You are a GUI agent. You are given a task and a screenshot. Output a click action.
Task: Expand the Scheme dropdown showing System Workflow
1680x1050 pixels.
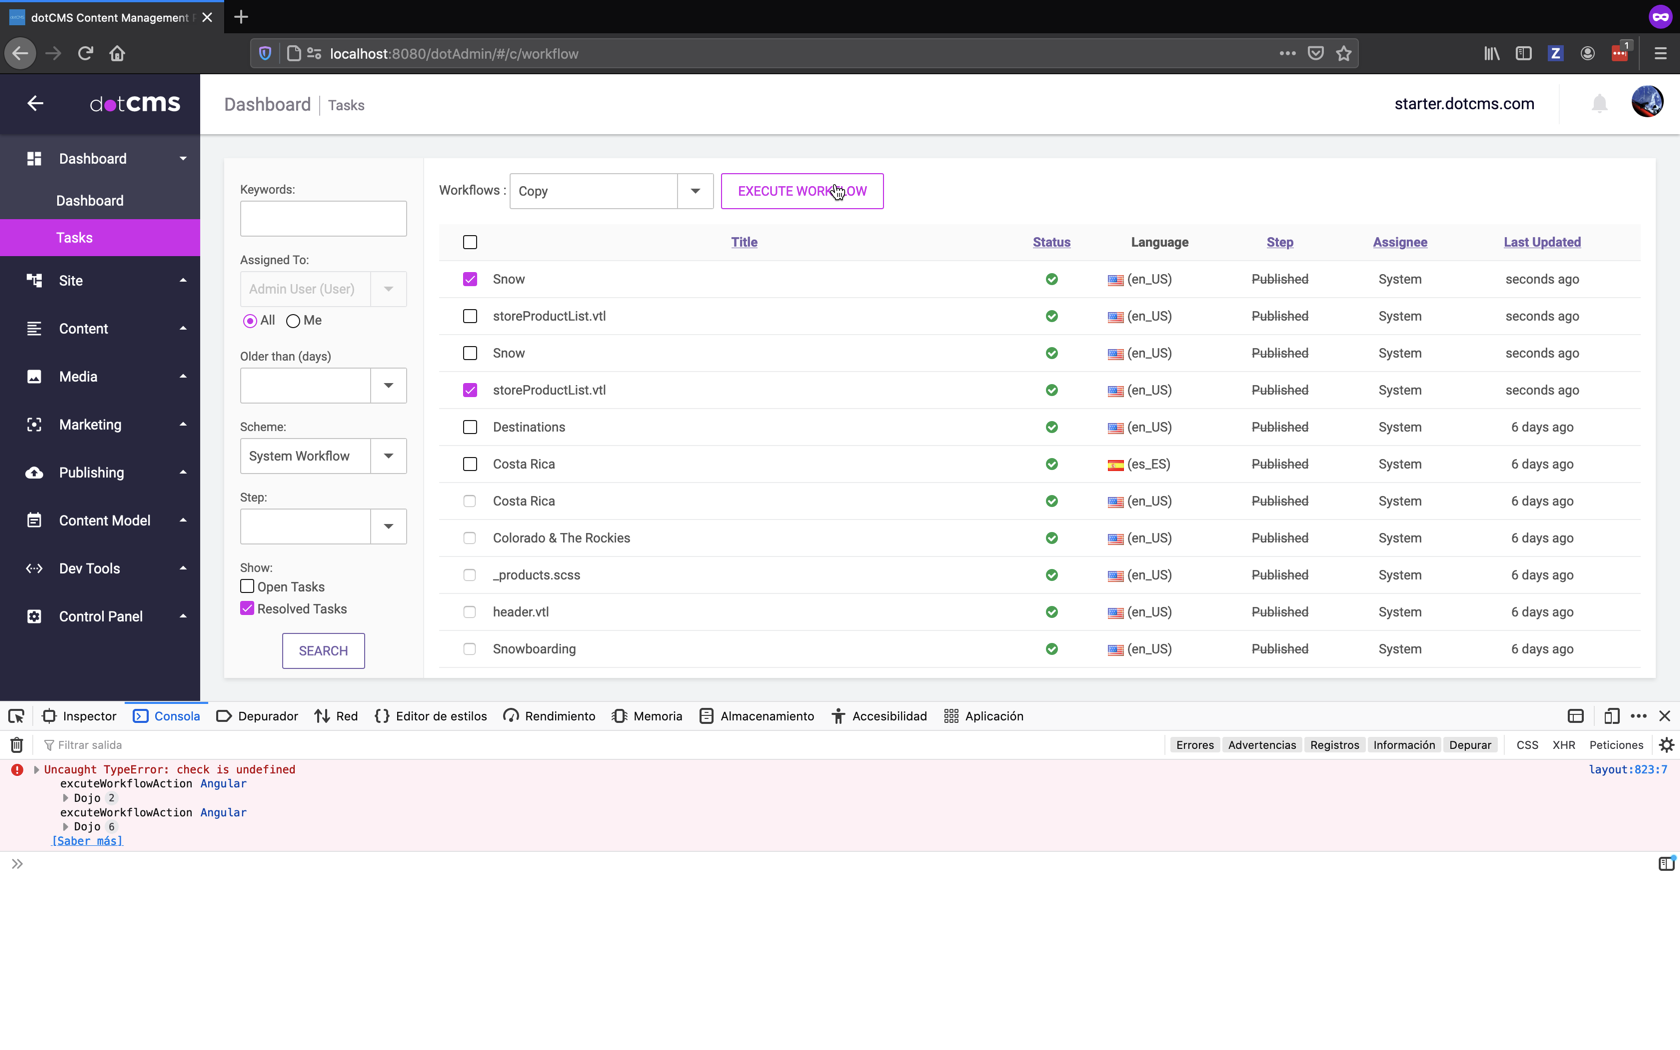(x=389, y=456)
